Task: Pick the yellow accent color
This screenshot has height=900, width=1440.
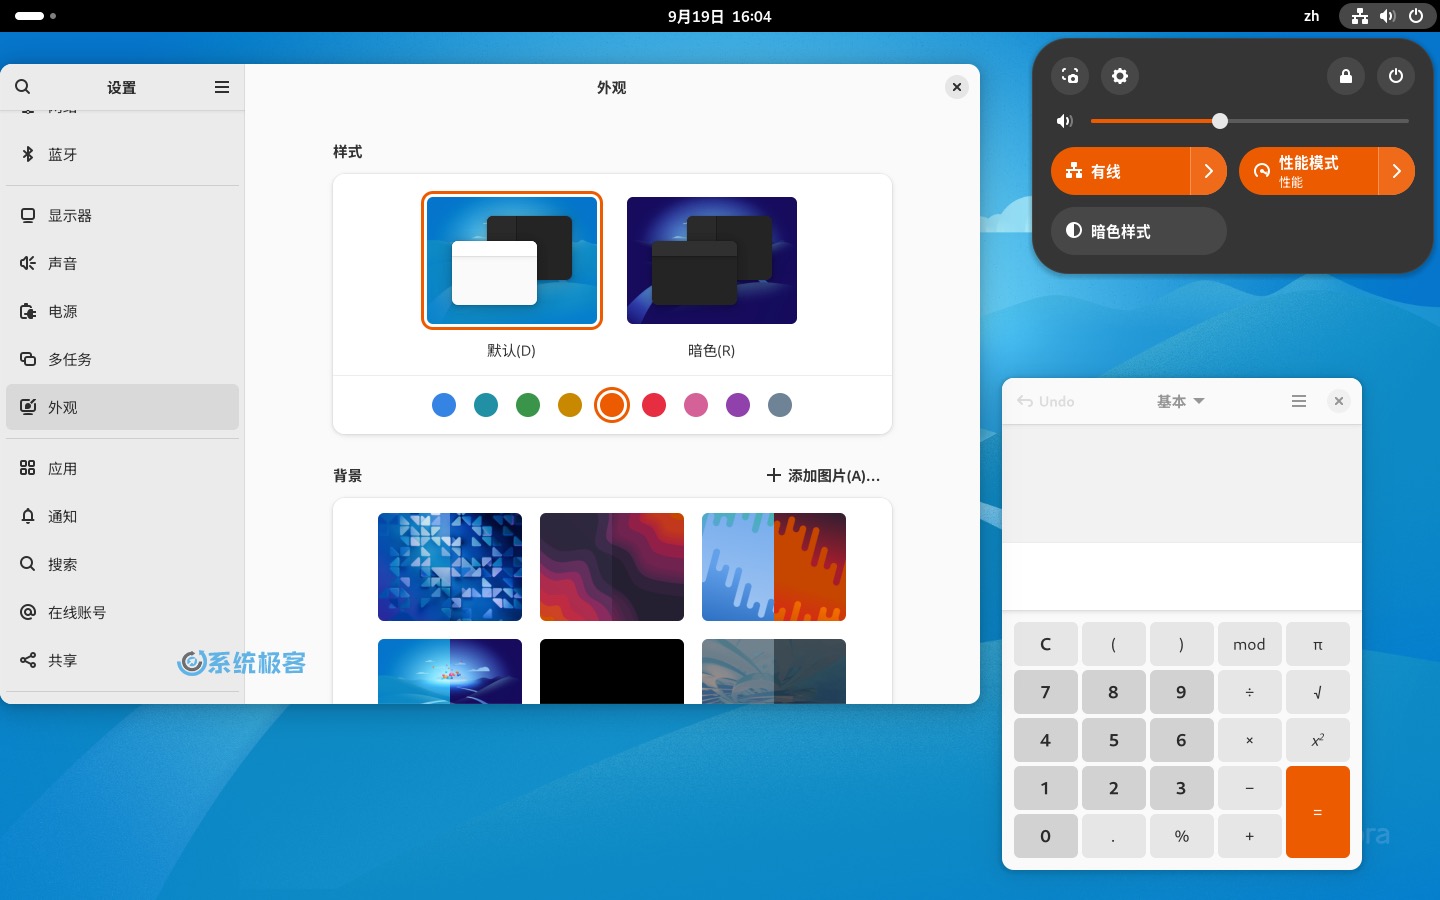Action: click(x=570, y=405)
